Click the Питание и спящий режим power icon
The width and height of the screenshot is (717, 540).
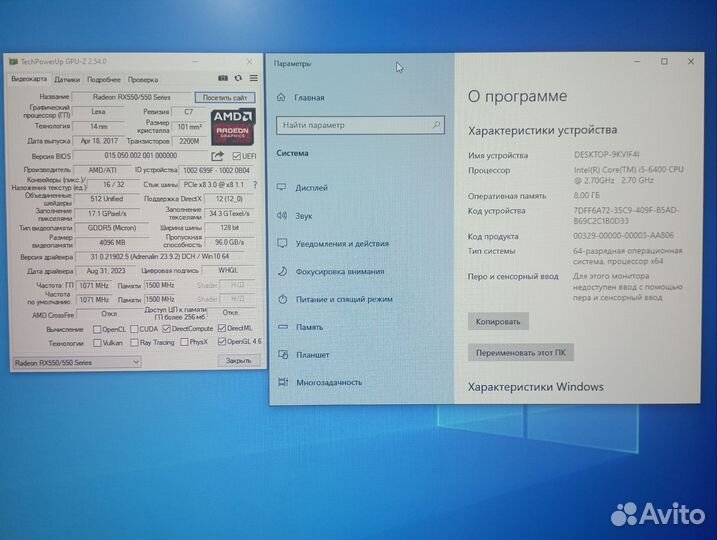coord(283,299)
